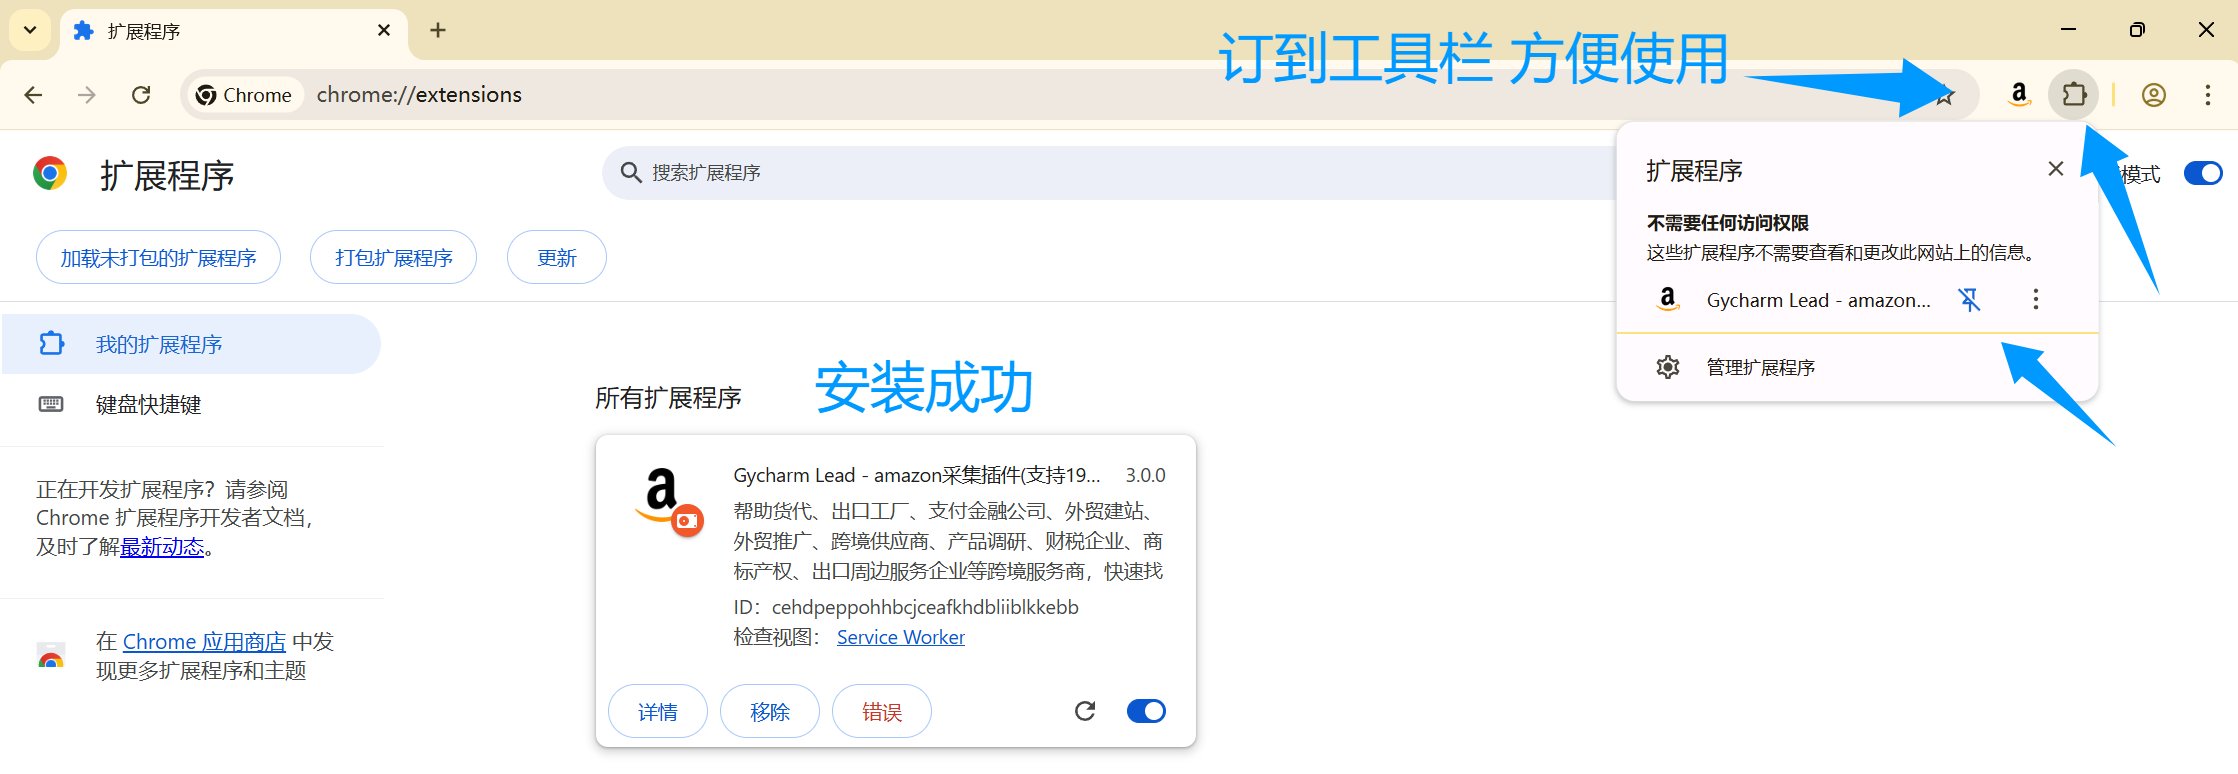Image resolution: width=2238 pixels, height=774 pixels.
Task: Click the chrome://extensions address bar
Action: click(x=1080, y=95)
